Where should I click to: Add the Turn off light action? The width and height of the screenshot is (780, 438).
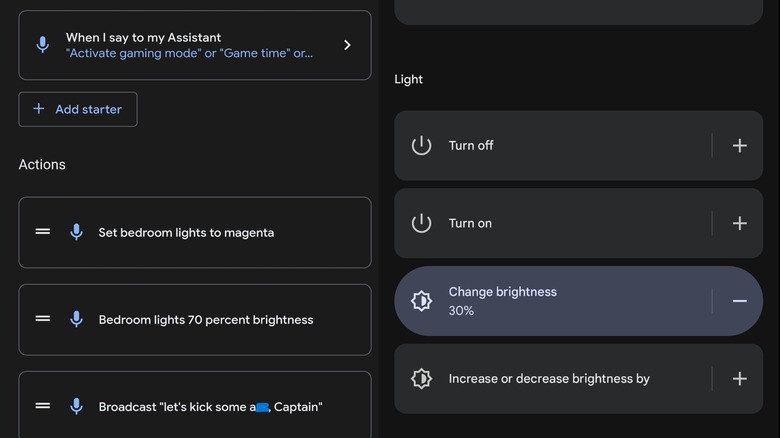point(739,146)
